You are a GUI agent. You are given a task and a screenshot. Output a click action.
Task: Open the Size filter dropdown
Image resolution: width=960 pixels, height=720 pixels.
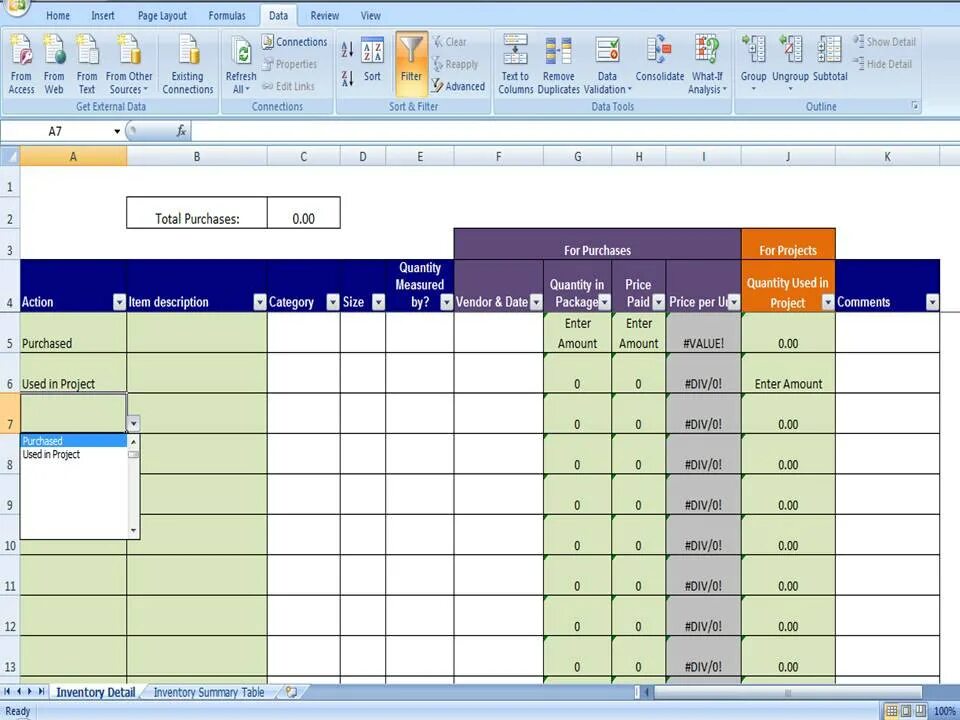(x=378, y=302)
